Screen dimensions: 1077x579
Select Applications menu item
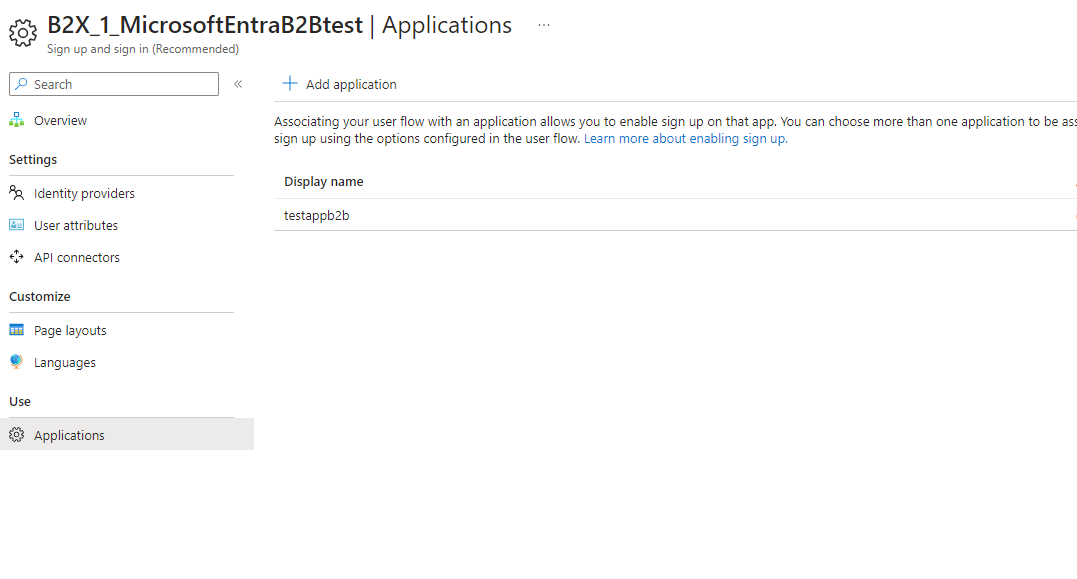click(x=127, y=435)
